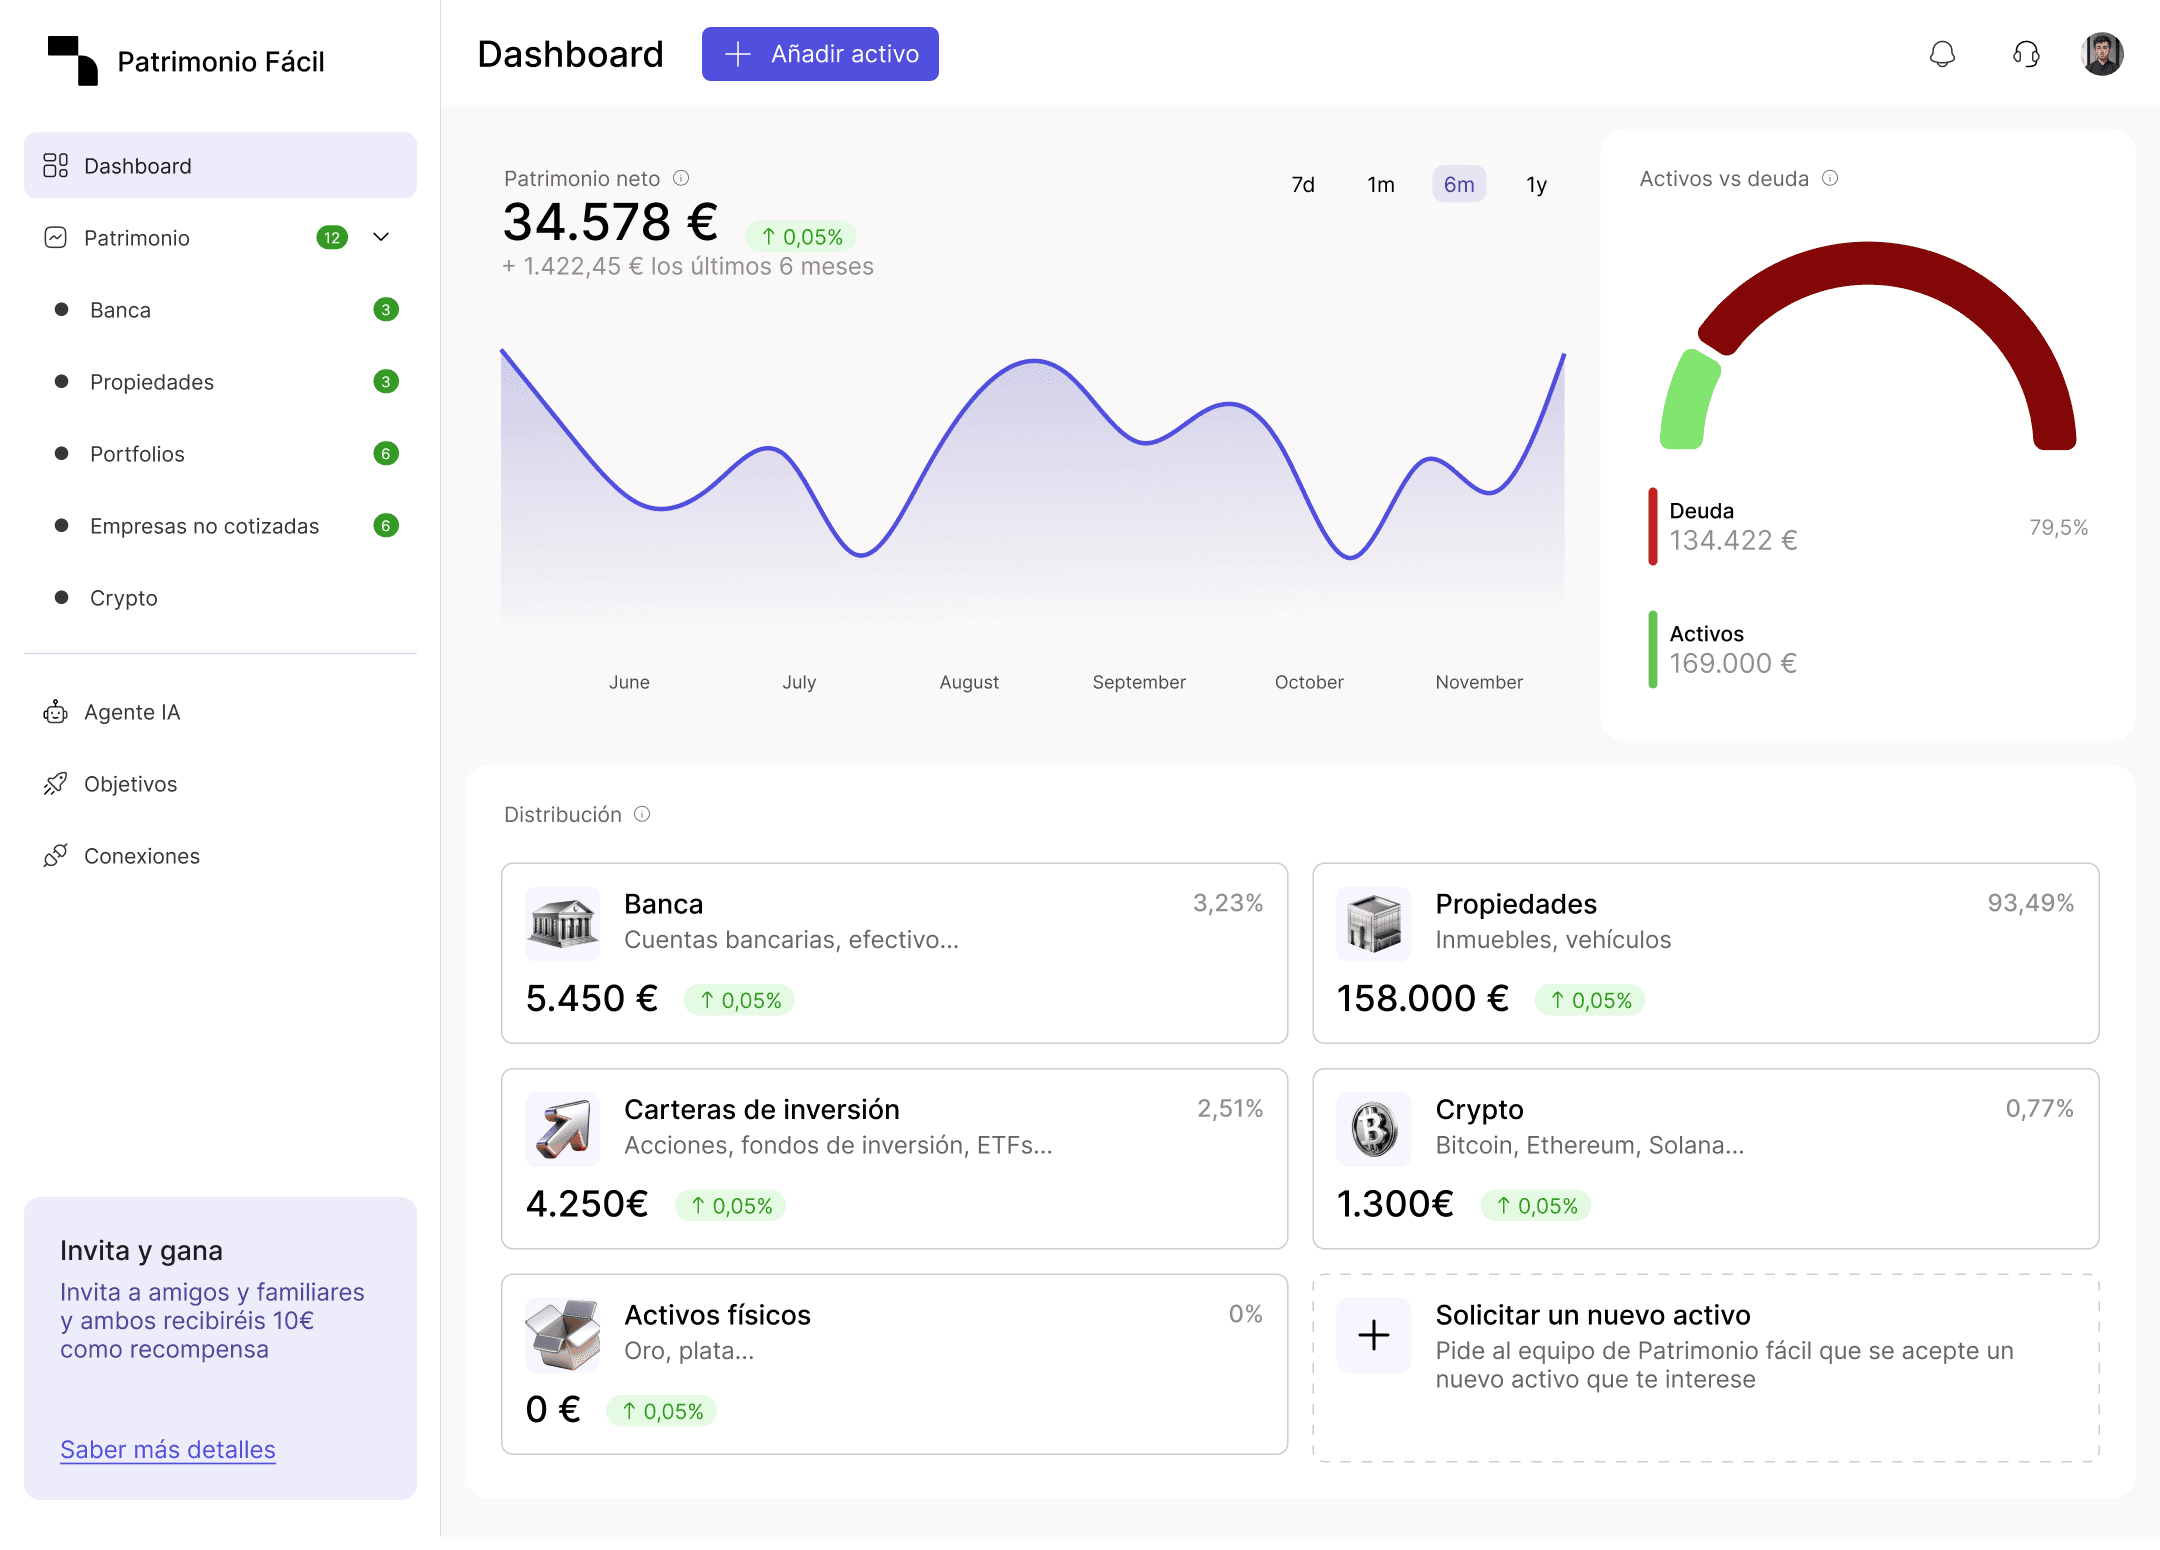The width and height of the screenshot is (2160, 1550).
Task: Click the plus icon in Solicitar un nuevo activo
Action: 1374,1335
